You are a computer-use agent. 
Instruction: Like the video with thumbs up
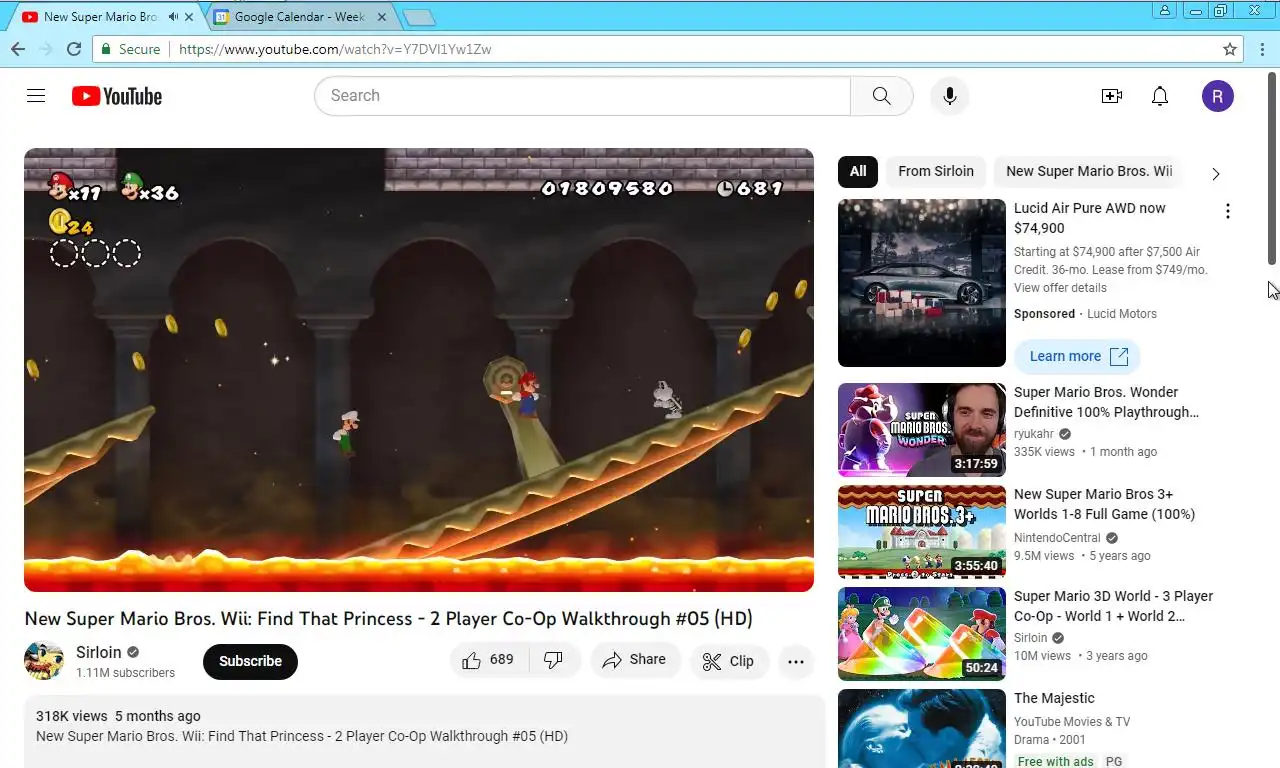488,660
